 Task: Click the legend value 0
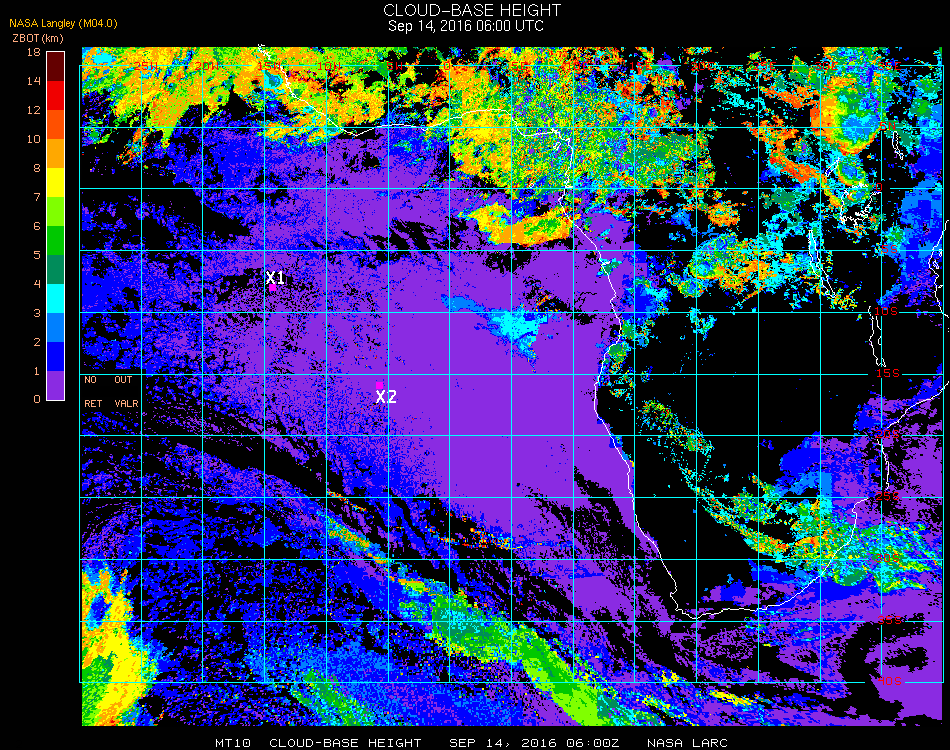pyautogui.click(x=37, y=399)
